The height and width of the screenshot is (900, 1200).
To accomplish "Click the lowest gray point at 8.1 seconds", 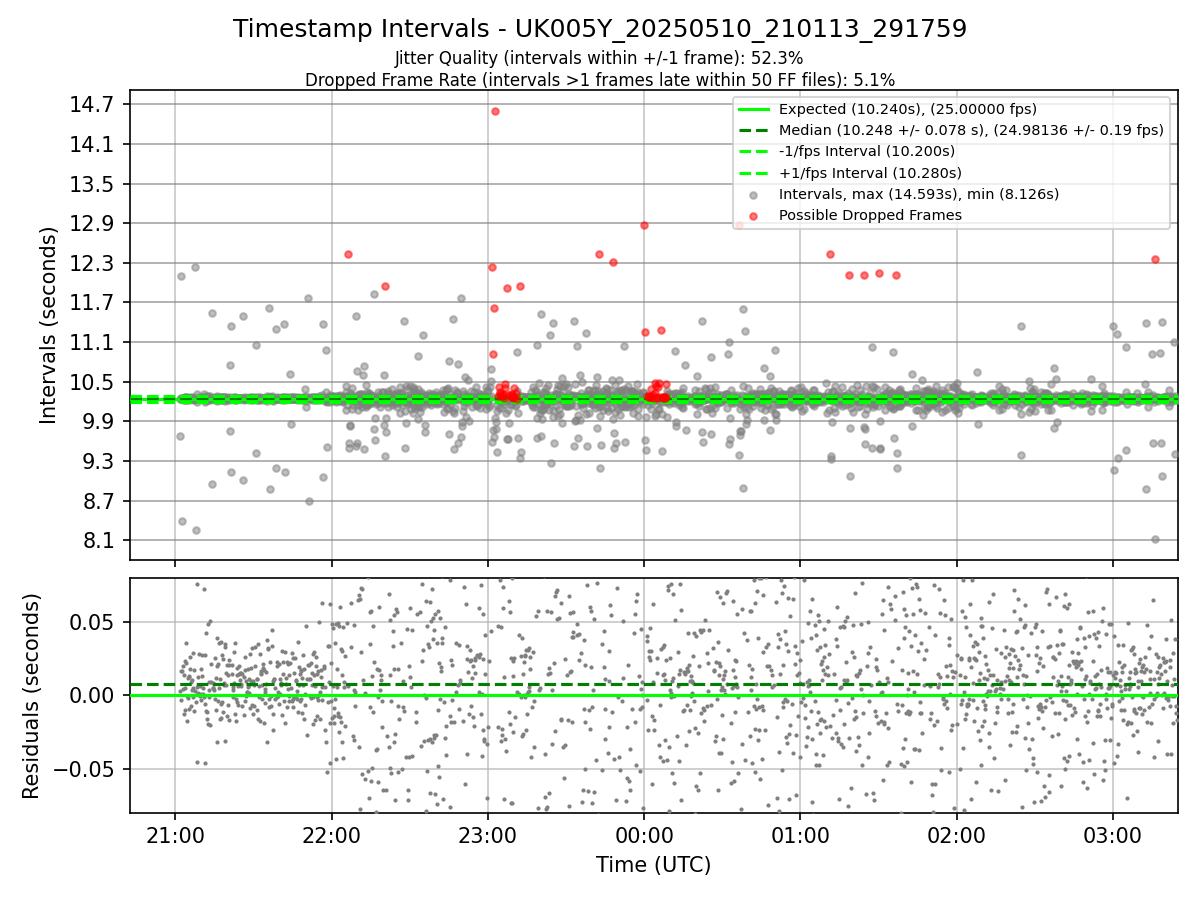I will click(1155, 539).
